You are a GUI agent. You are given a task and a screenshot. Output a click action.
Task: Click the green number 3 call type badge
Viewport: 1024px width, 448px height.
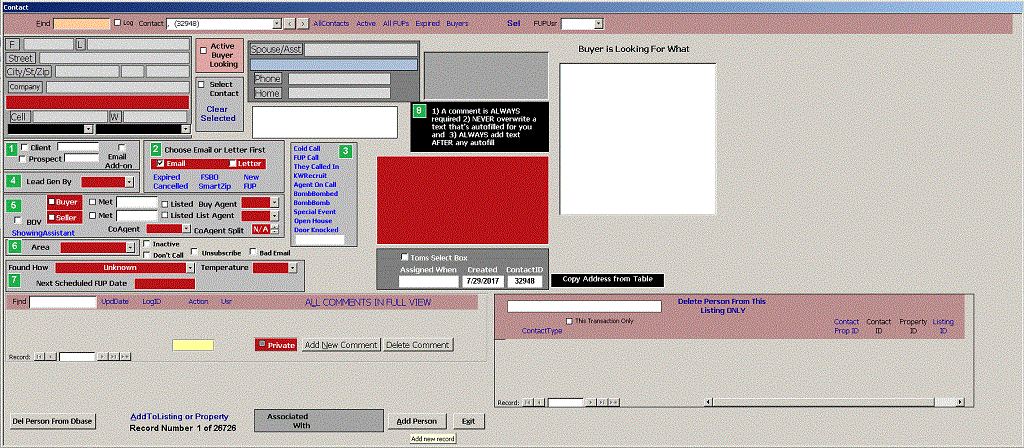pyautogui.click(x=345, y=151)
